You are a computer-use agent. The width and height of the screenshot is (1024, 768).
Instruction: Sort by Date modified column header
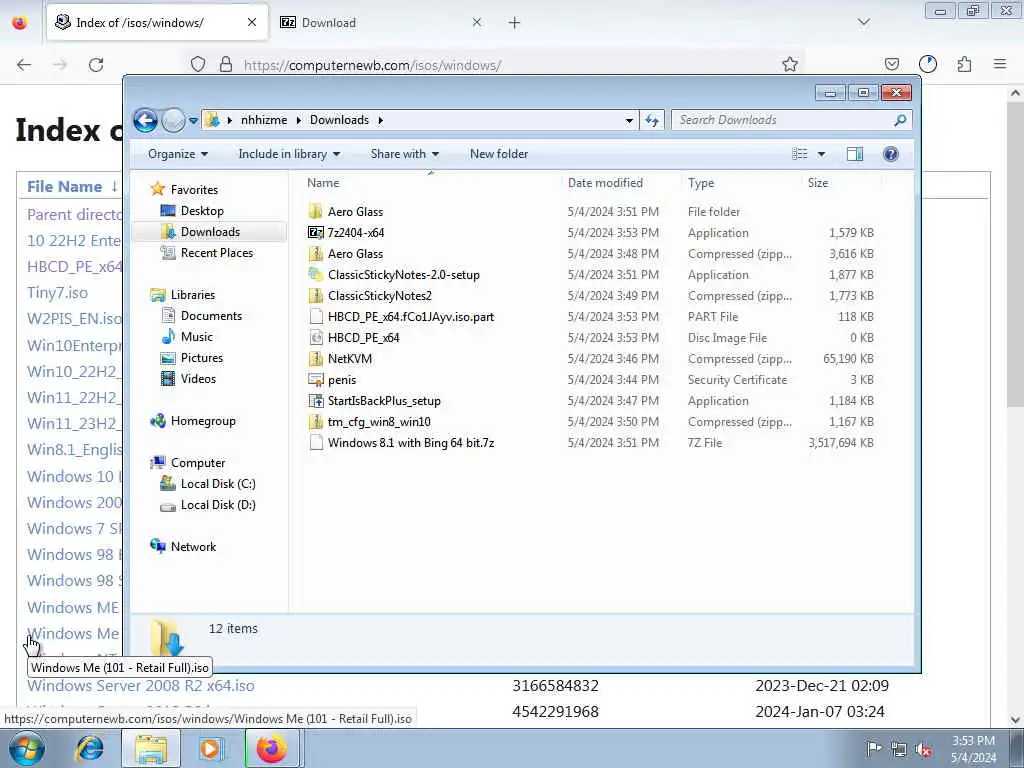pyautogui.click(x=605, y=183)
